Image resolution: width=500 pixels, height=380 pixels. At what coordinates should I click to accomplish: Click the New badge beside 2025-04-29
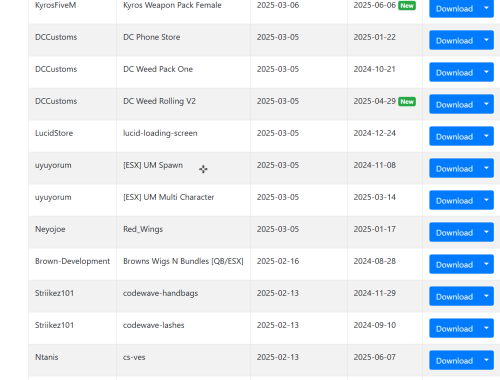click(407, 101)
